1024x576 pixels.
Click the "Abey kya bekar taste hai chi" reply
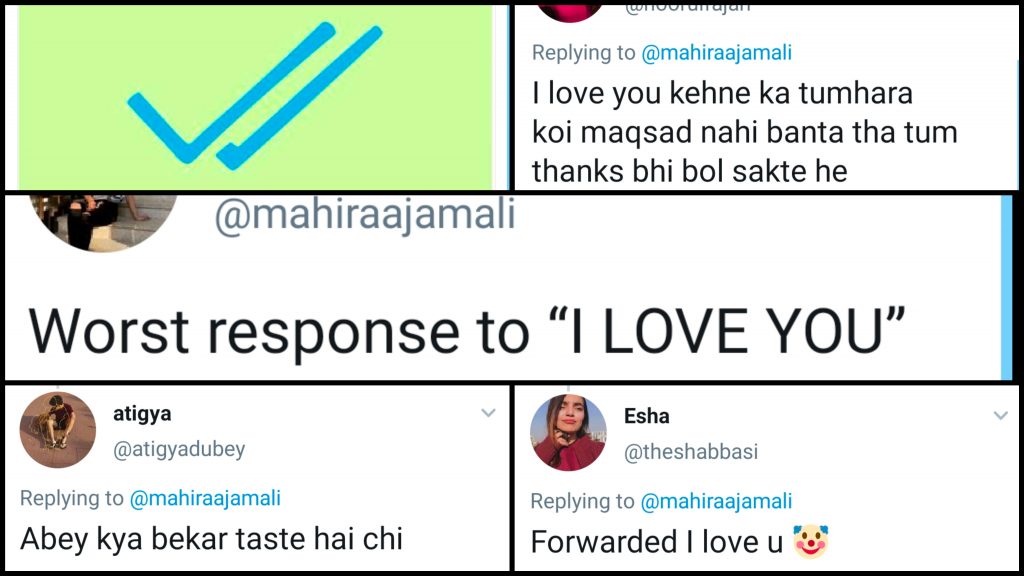(211, 539)
